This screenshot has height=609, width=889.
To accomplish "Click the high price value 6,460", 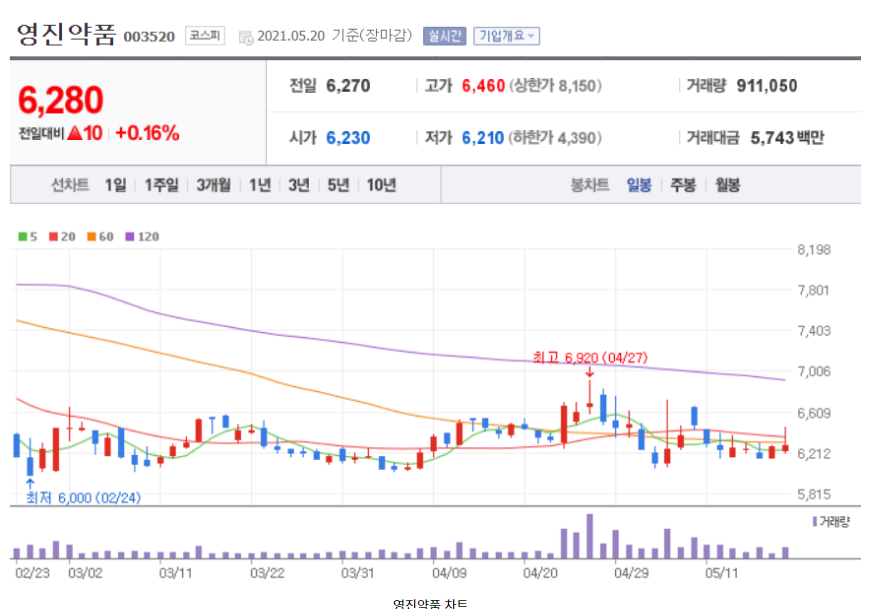I will coord(483,86).
